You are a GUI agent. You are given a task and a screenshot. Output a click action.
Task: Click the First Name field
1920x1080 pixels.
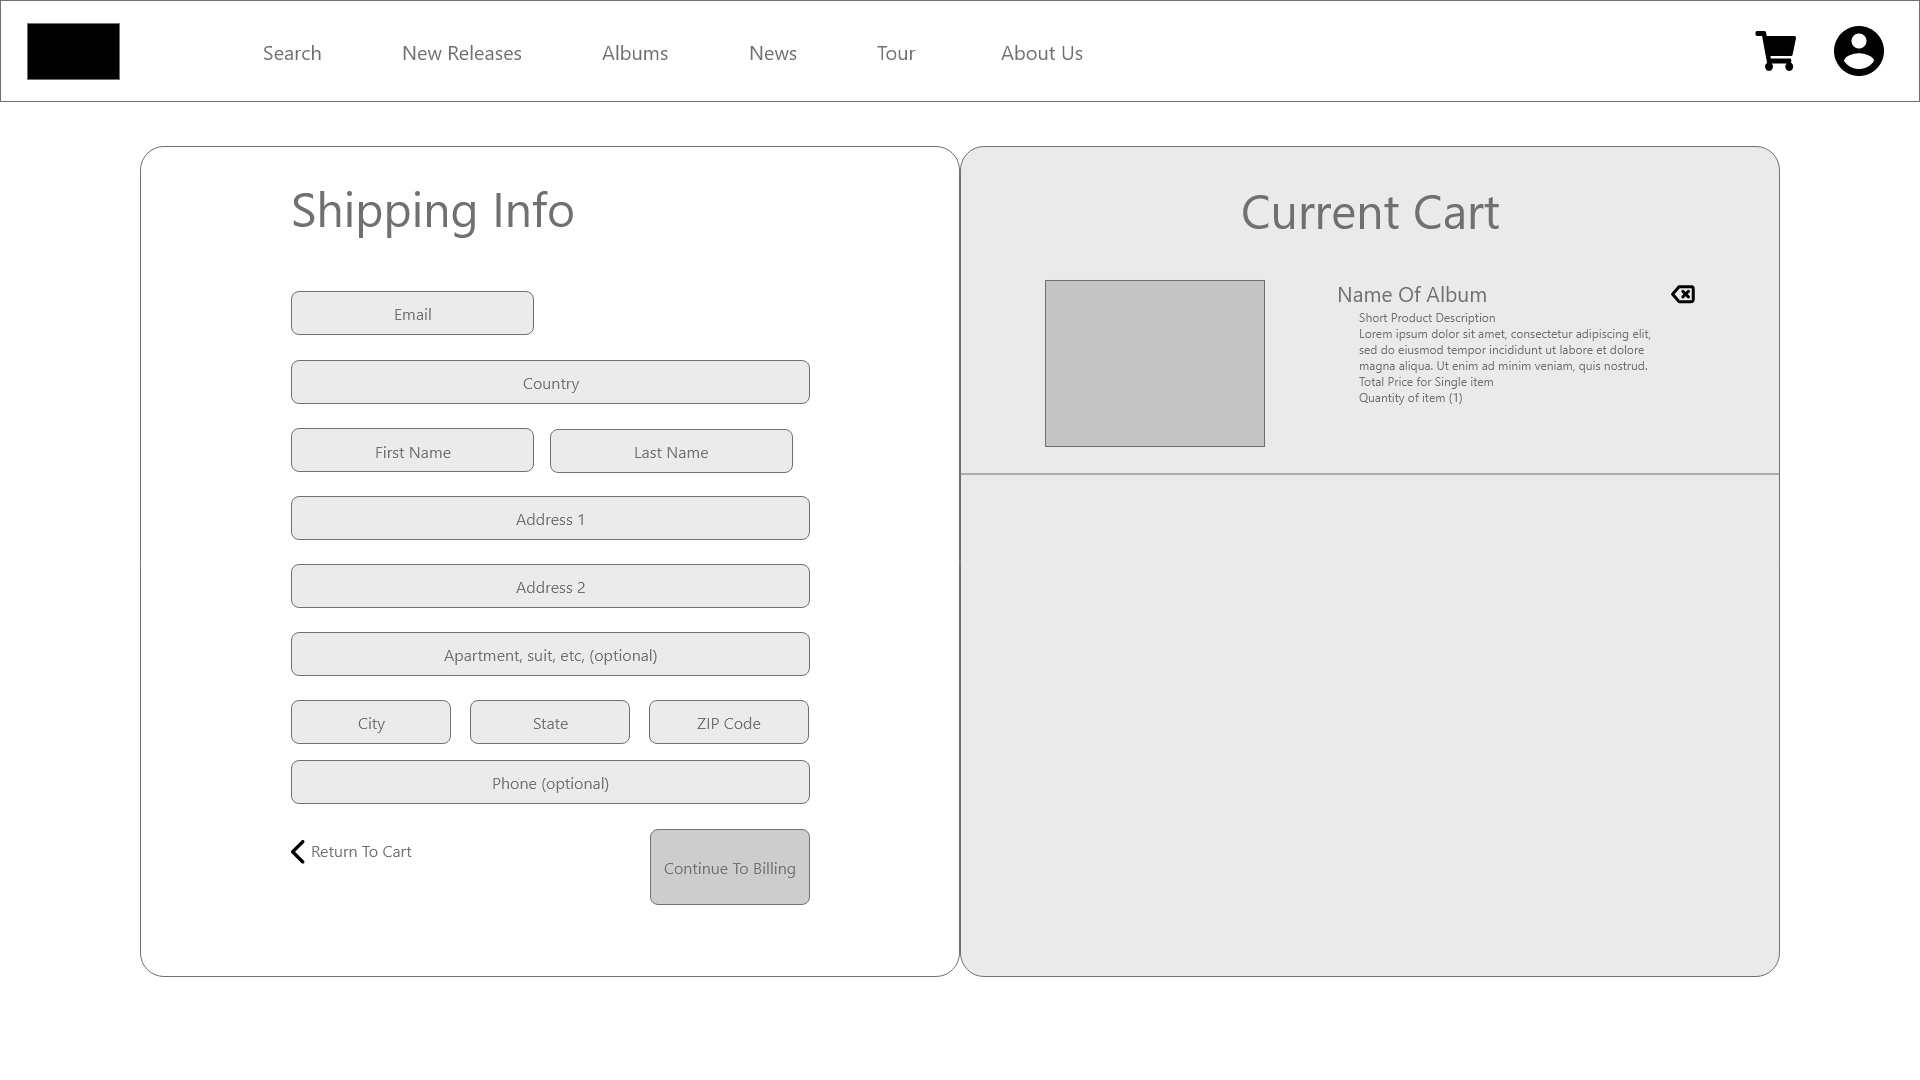[412, 451]
